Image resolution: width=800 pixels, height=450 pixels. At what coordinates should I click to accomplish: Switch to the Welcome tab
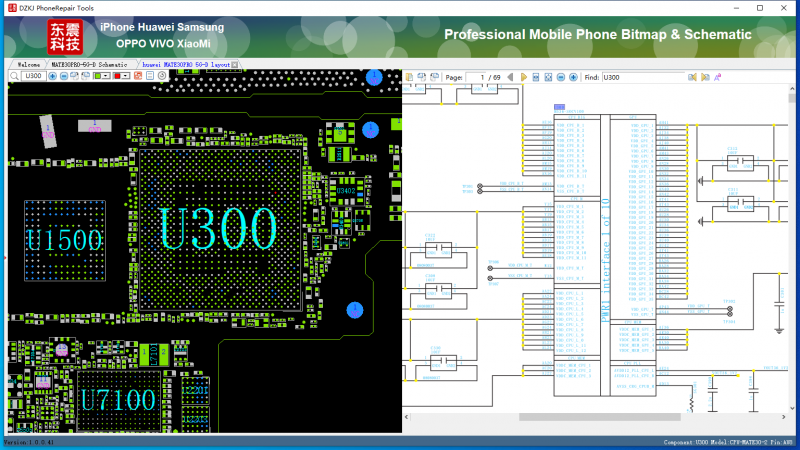(x=29, y=65)
